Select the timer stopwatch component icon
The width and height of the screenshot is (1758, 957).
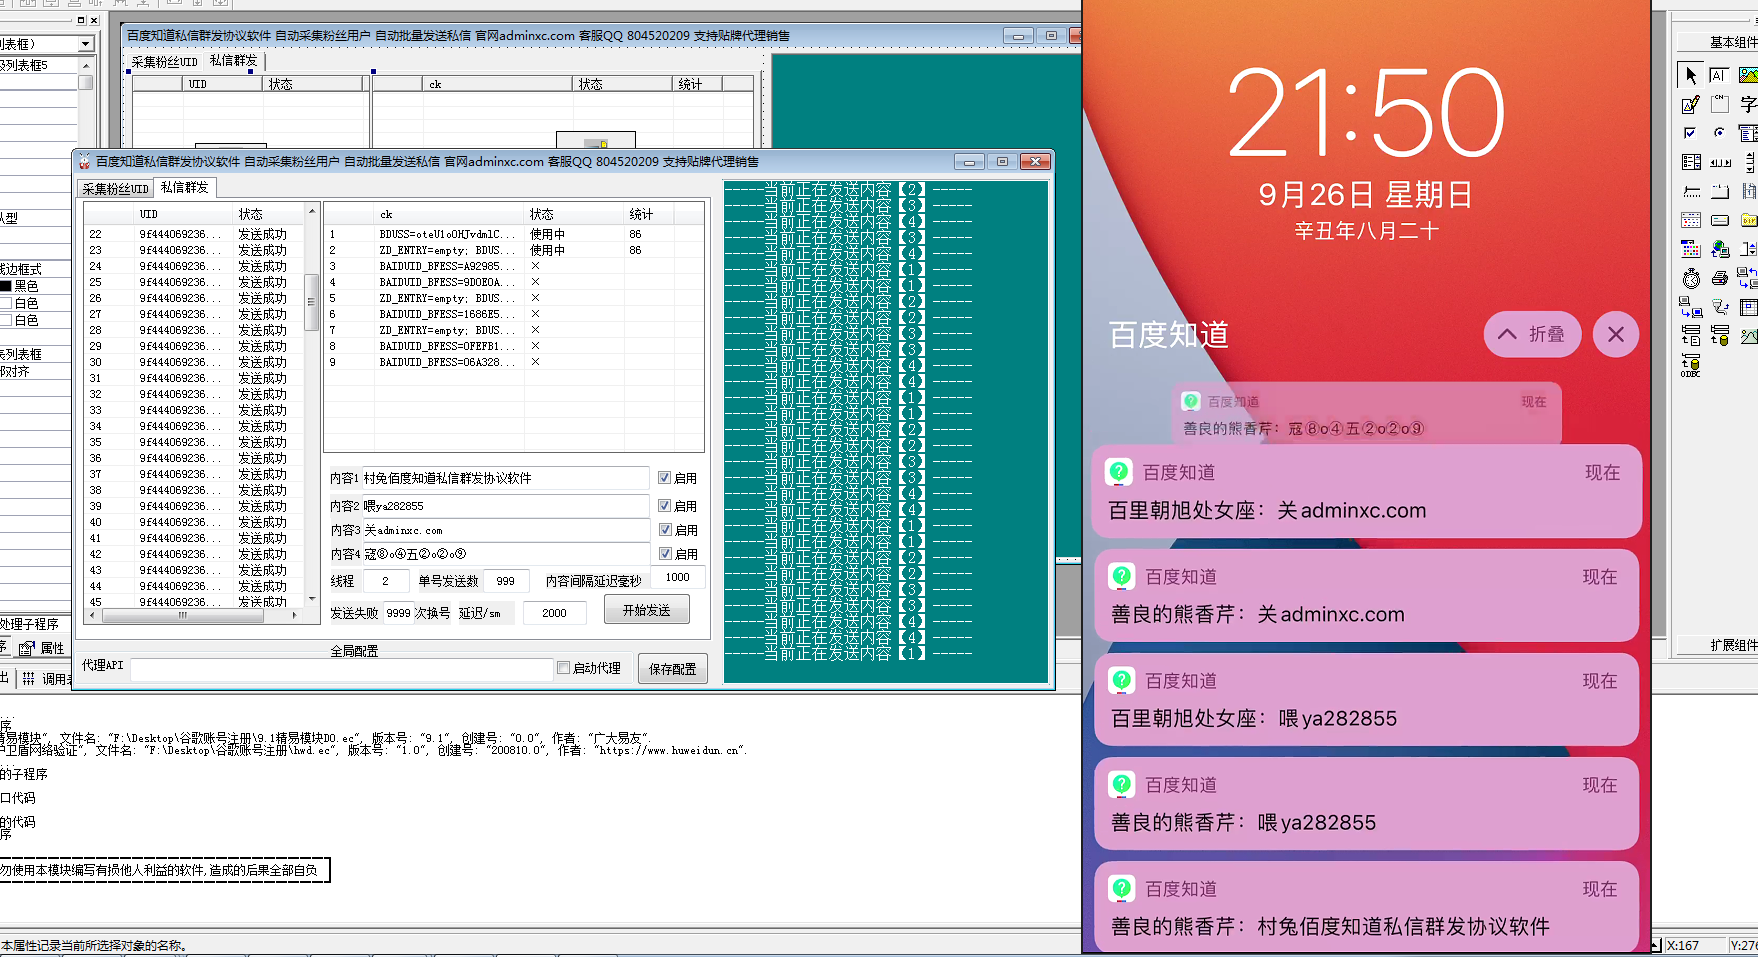click(x=1691, y=277)
